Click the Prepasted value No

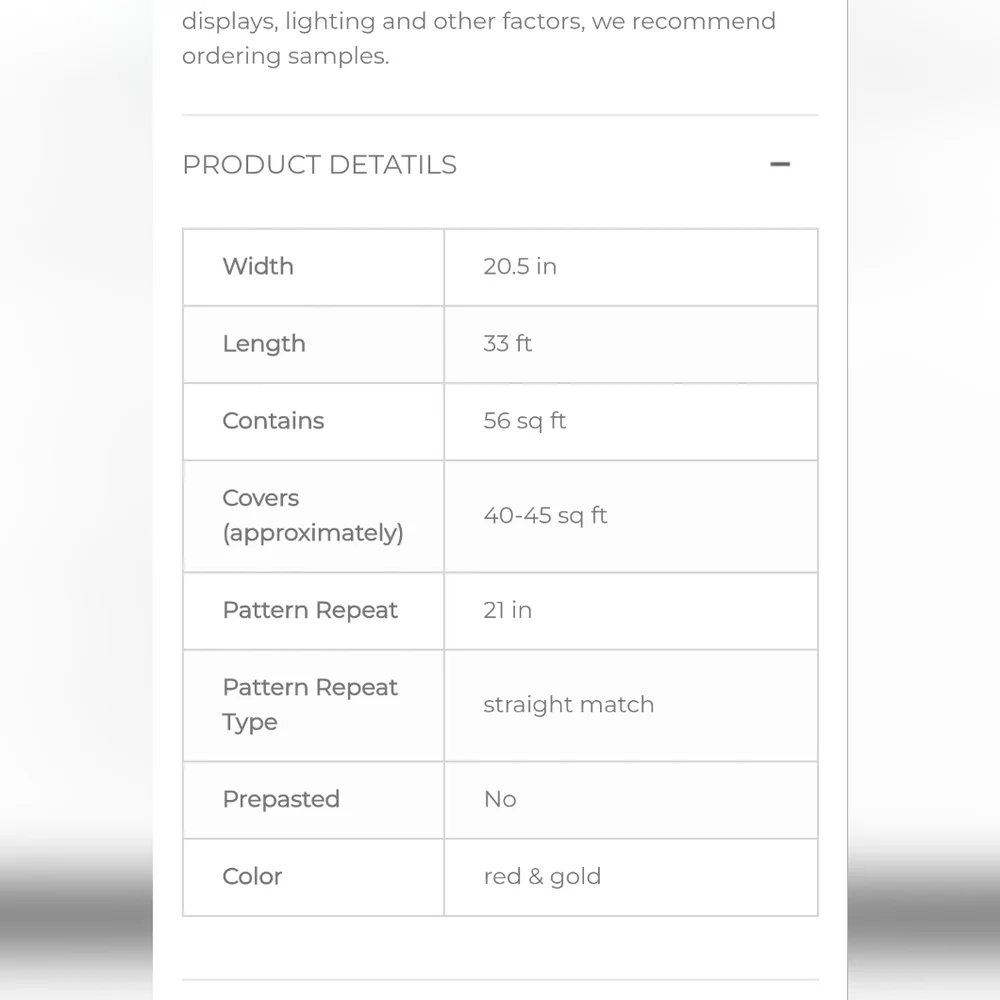click(x=500, y=800)
